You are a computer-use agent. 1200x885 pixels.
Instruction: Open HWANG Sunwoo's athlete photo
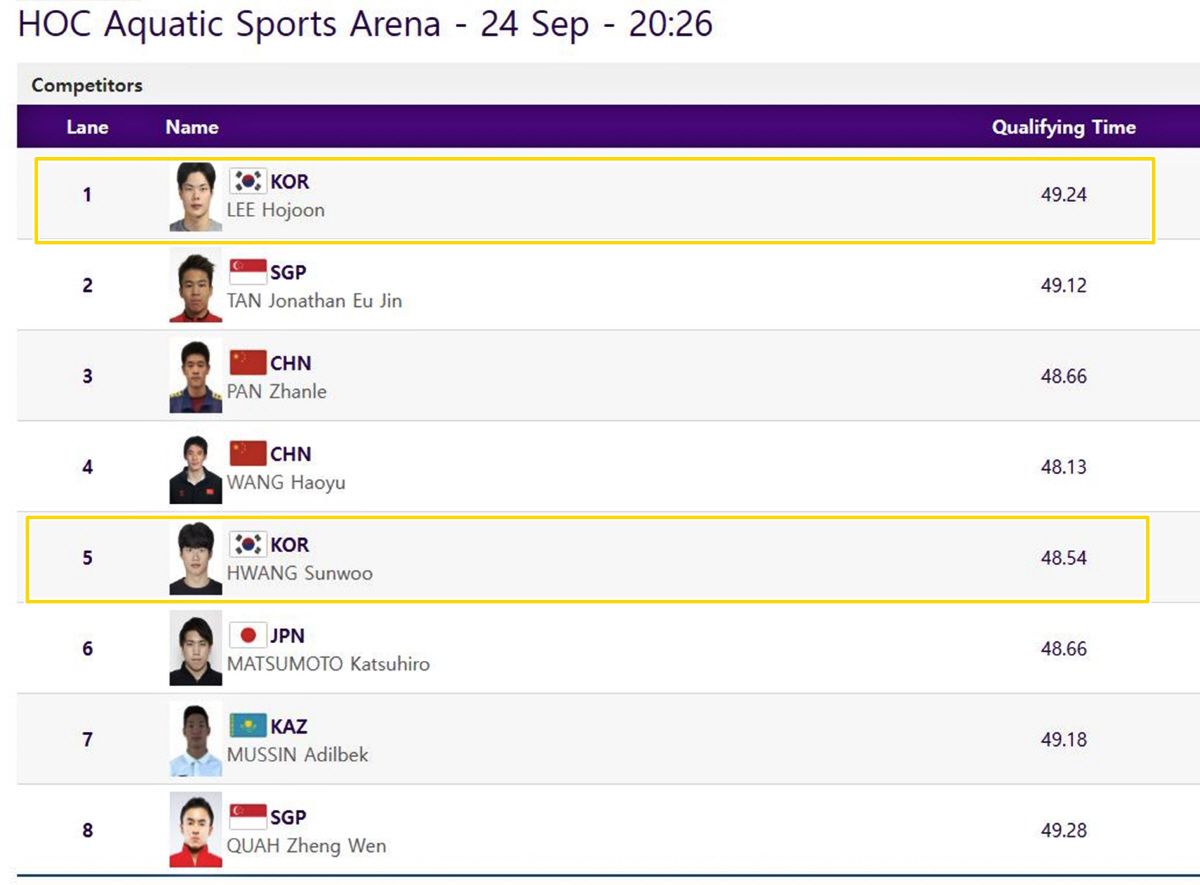(196, 559)
